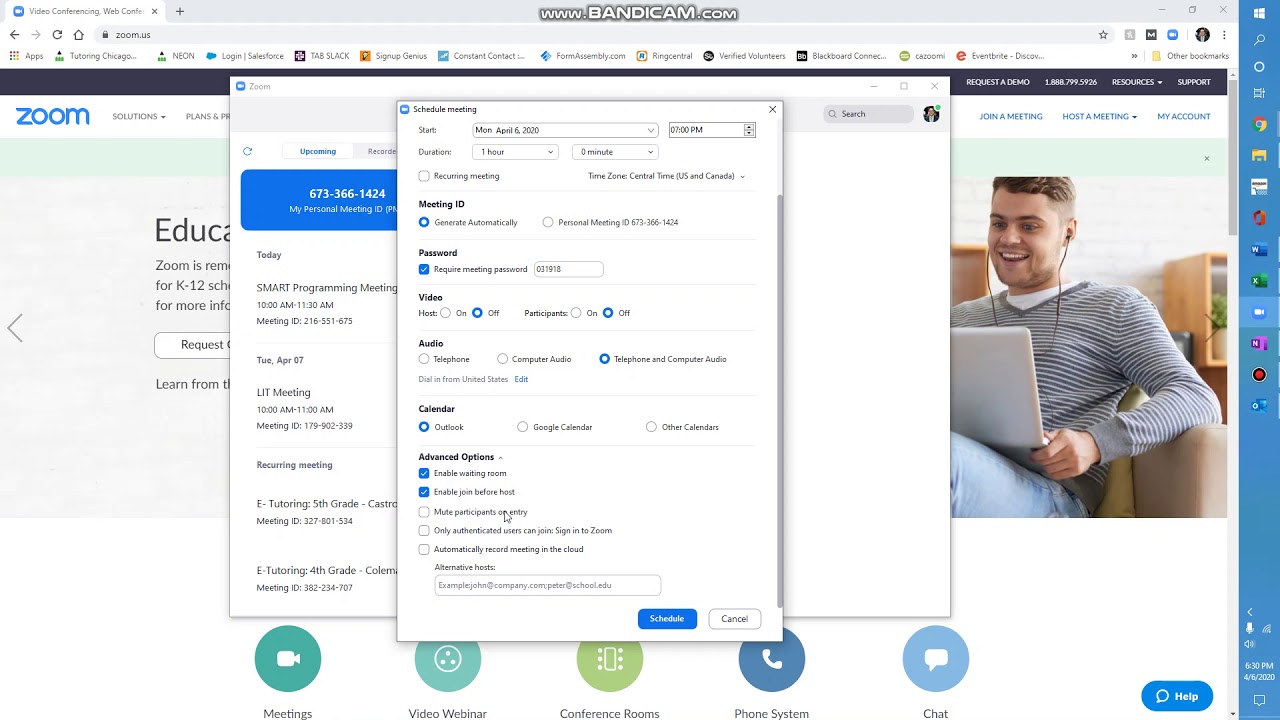This screenshot has width=1280, height=720.
Task: Open the Chat bubble circle icon
Action: [x=936, y=658]
